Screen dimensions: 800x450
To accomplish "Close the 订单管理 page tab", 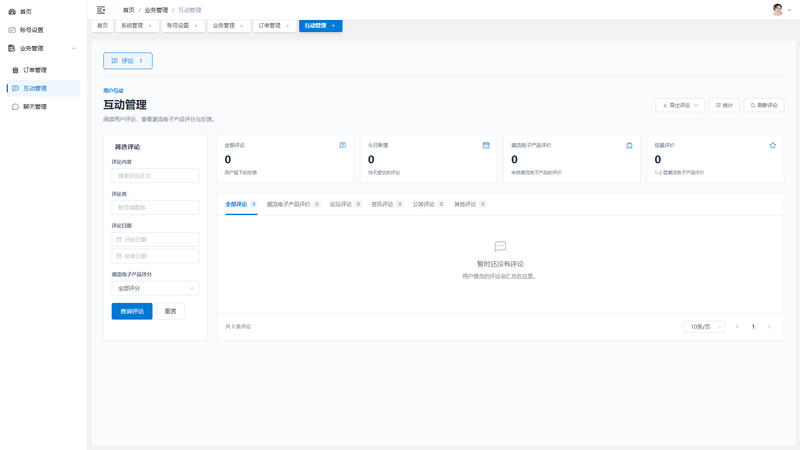I will pyautogui.click(x=287, y=26).
